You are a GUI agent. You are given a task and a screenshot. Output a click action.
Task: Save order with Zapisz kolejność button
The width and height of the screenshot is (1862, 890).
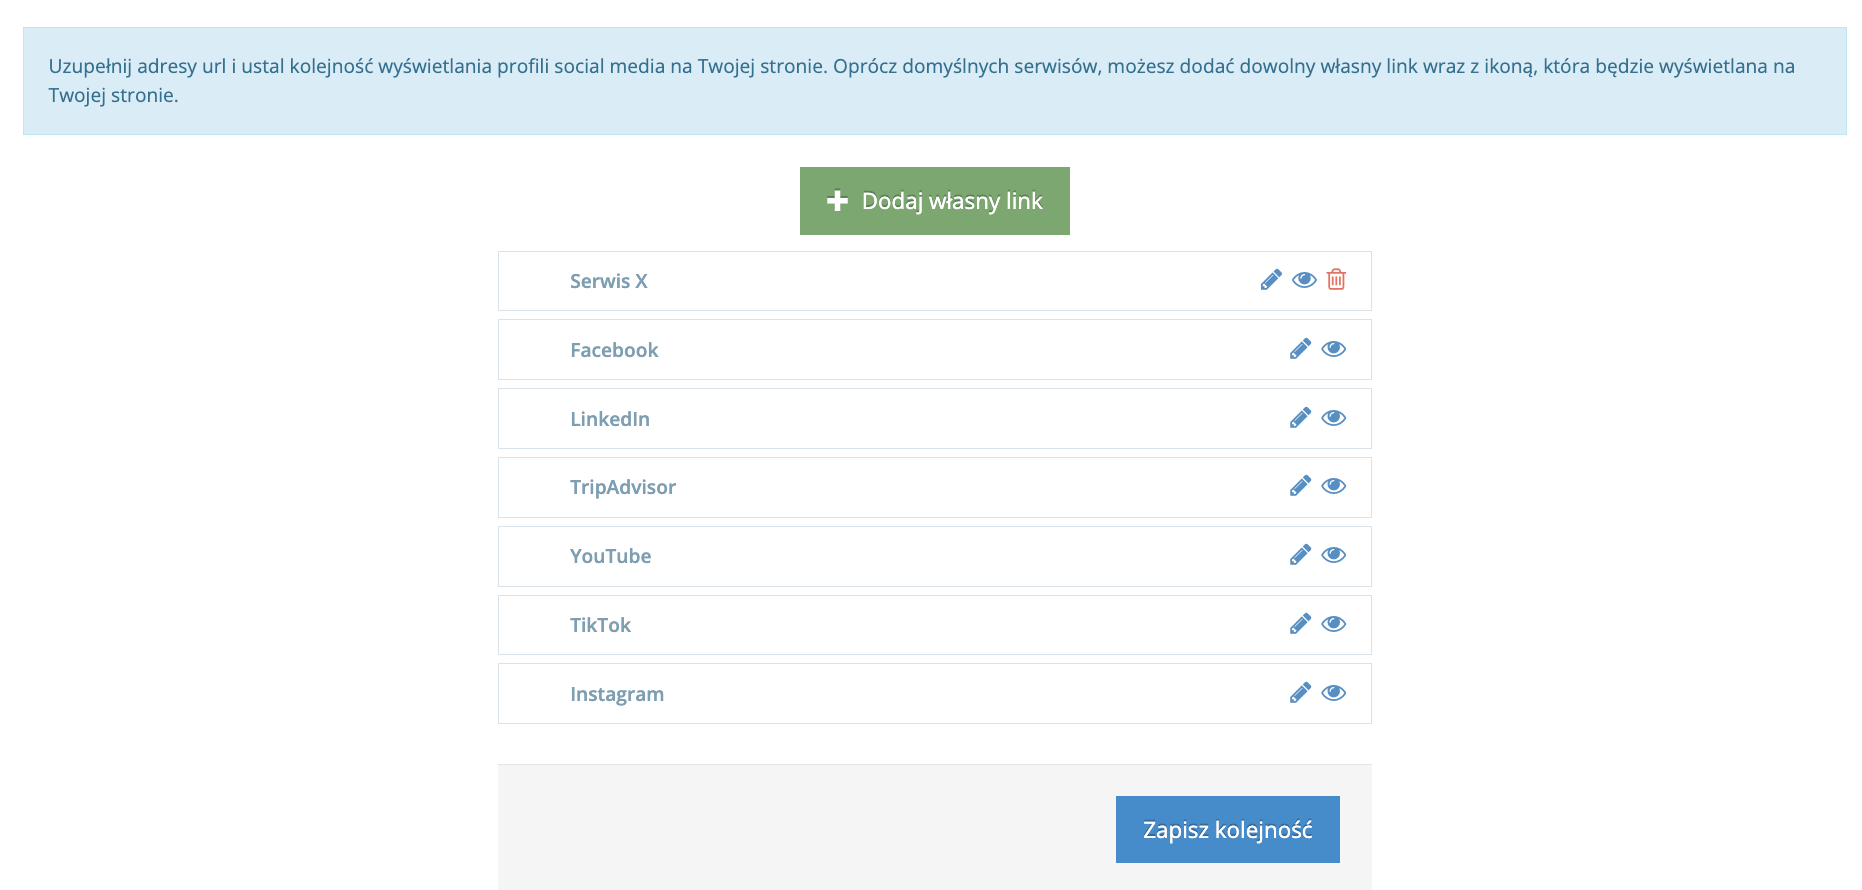(1227, 829)
